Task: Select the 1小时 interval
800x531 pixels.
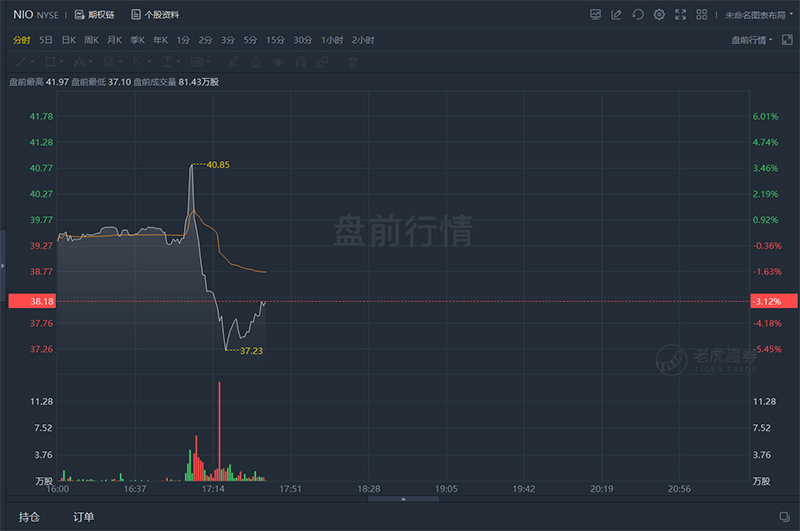Action: (x=332, y=40)
